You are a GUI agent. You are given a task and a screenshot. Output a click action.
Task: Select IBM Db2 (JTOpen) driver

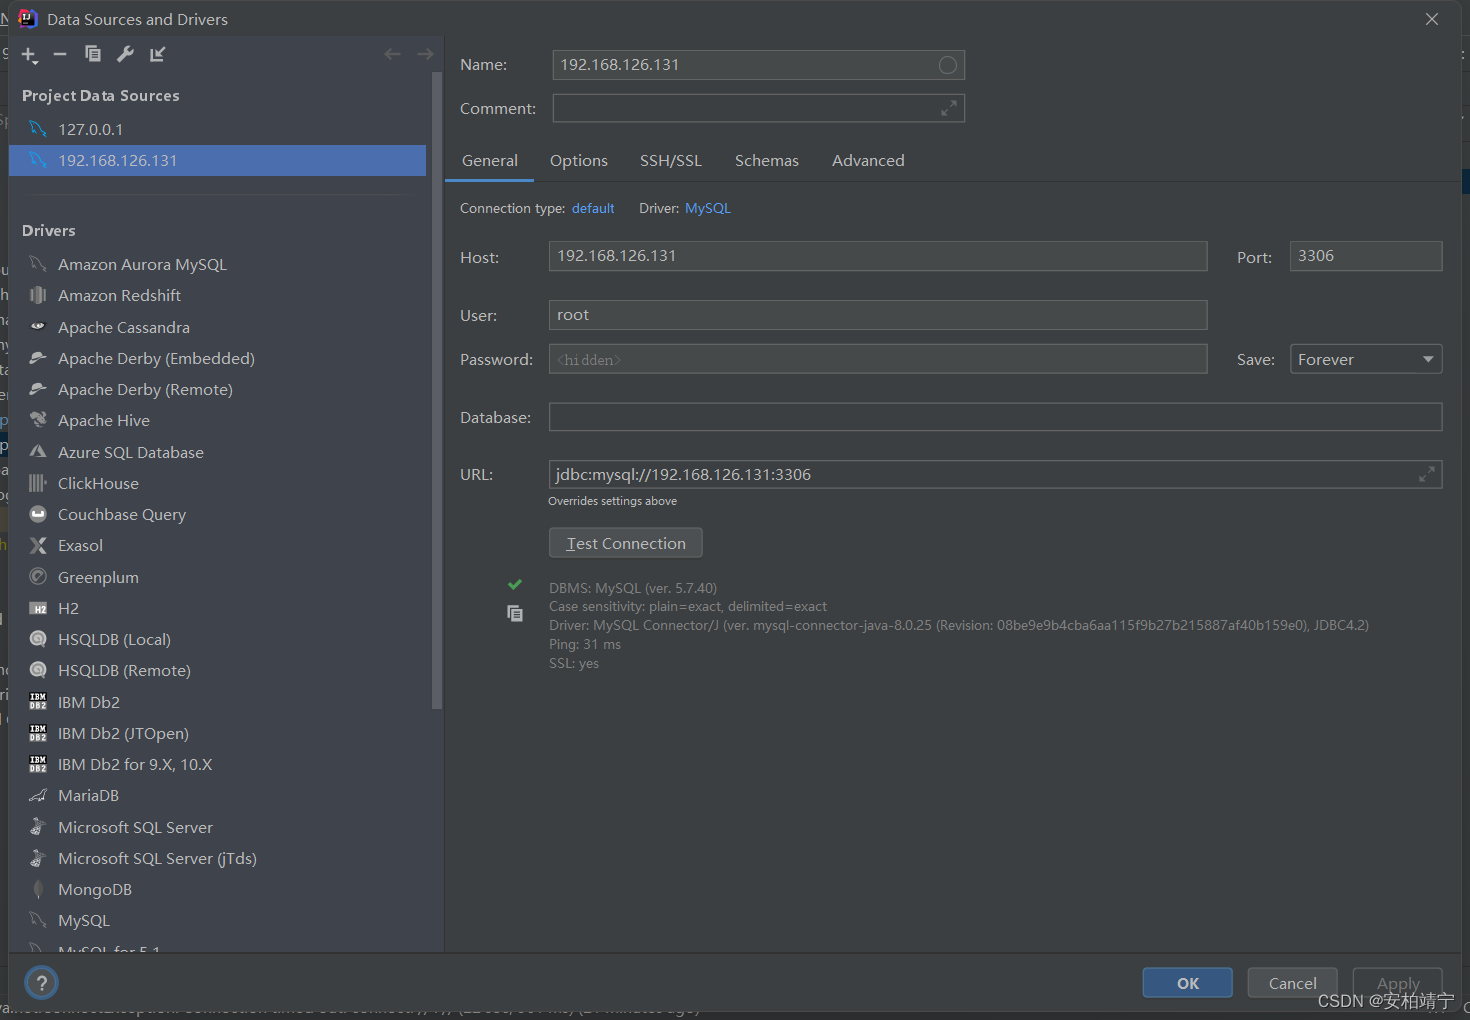218,733
